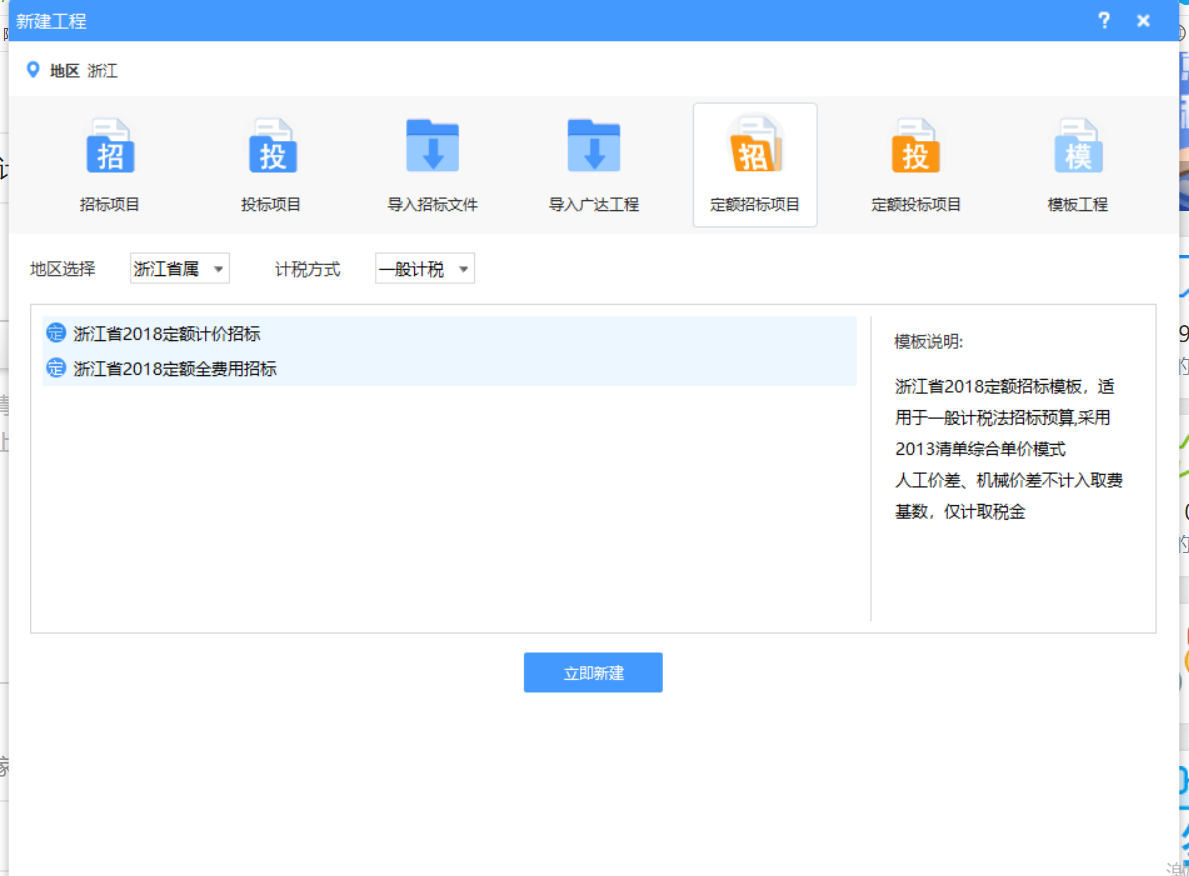Switch to the 模板工程 tab
This screenshot has height=876, width=1189.
(x=1077, y=166)
